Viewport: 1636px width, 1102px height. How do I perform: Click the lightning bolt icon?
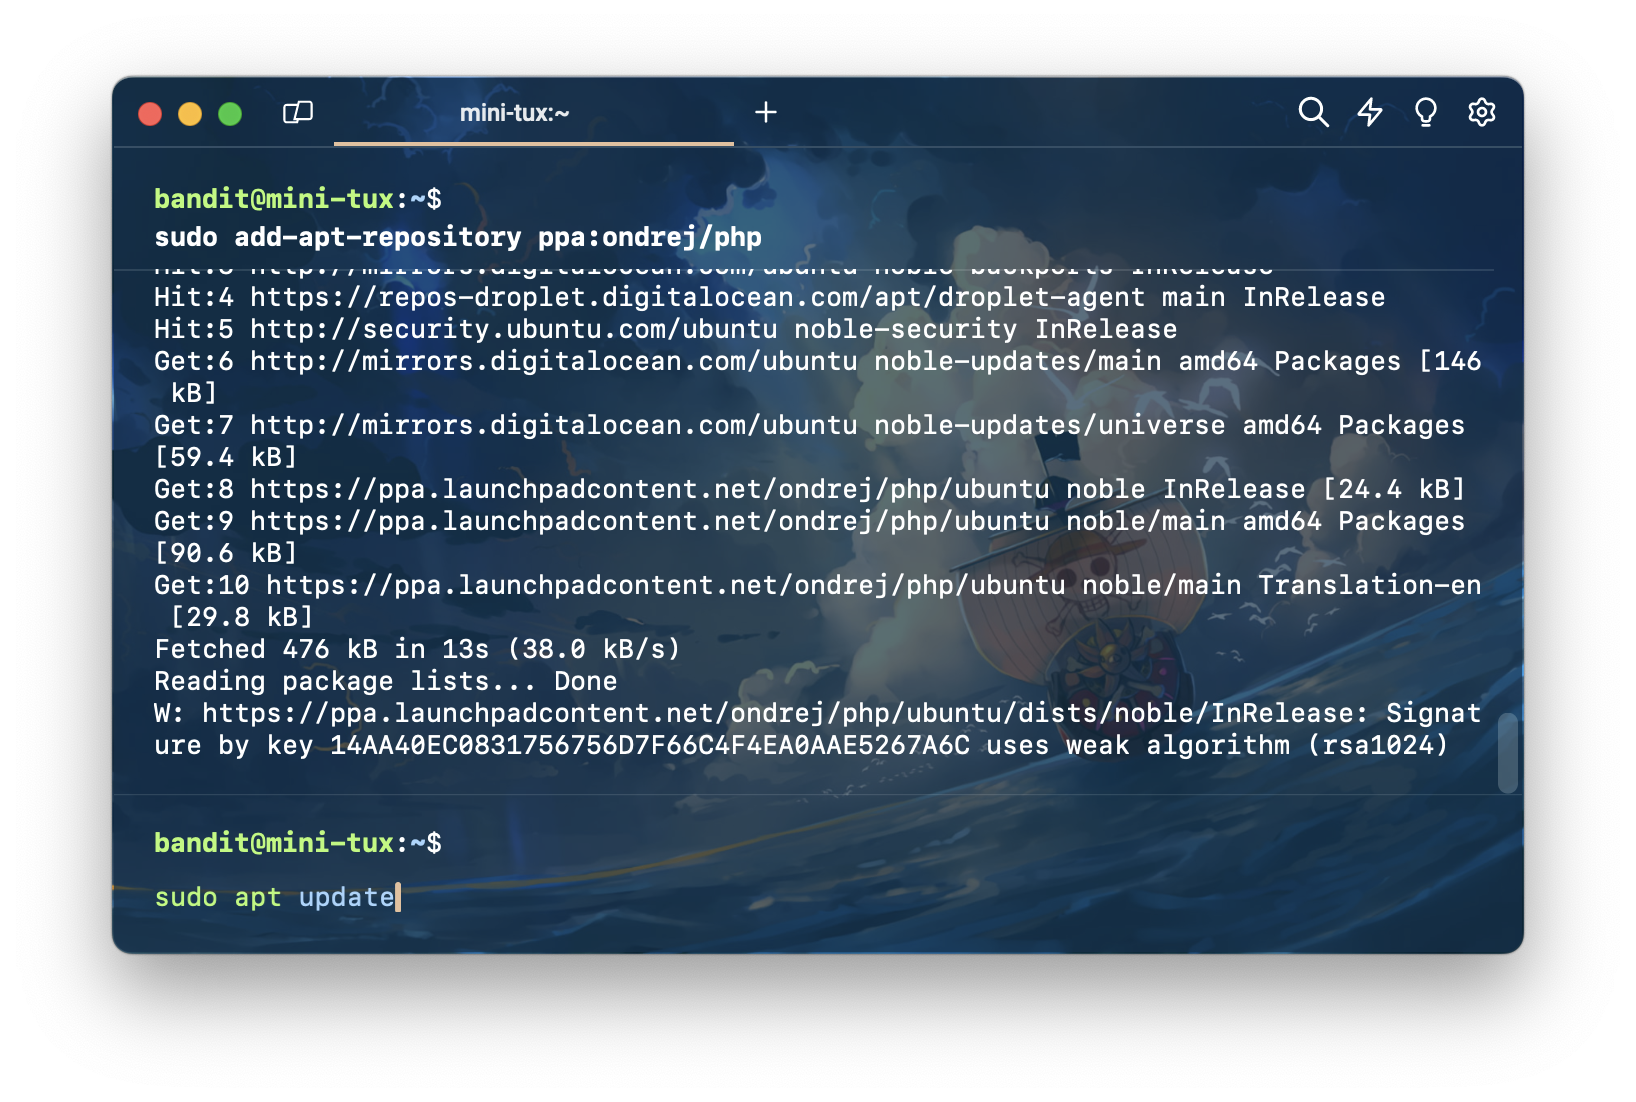(x=1369, y=112)
